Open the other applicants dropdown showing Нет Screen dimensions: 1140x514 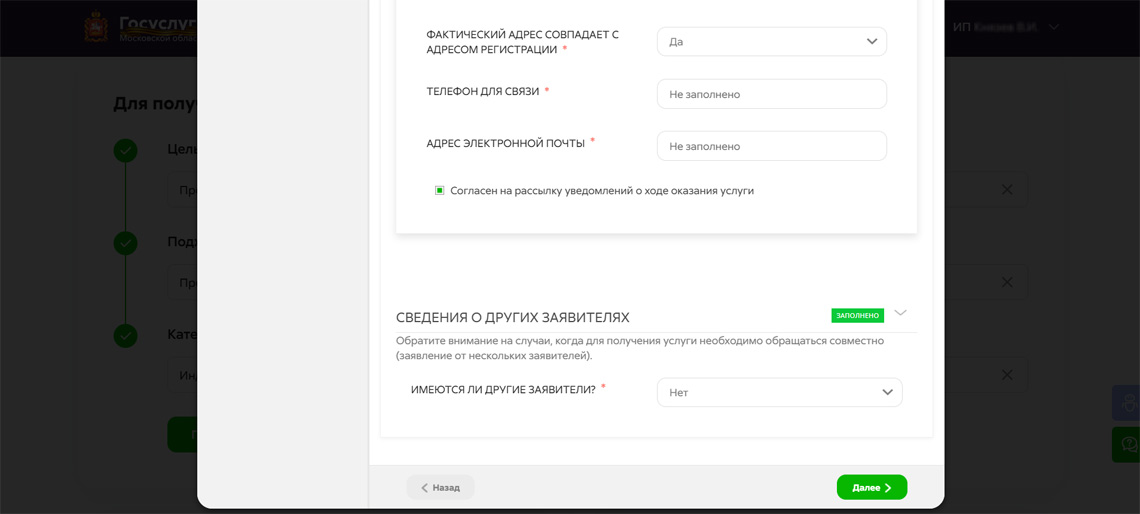tap(779, 392)
